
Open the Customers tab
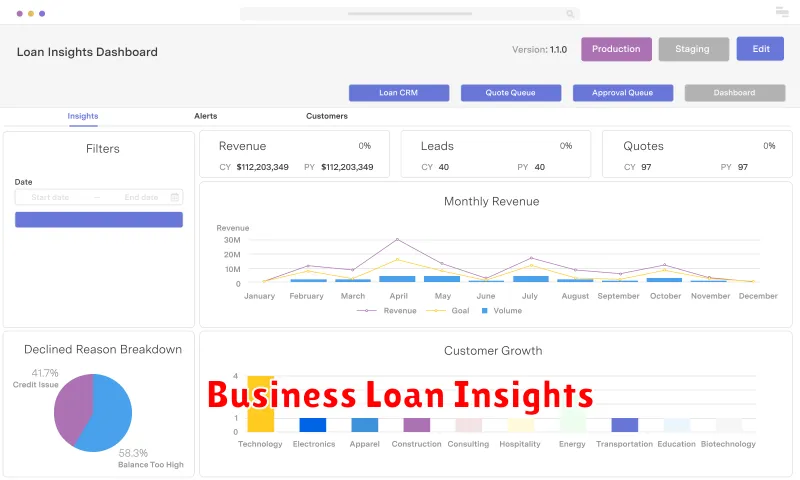coord(327,116)
